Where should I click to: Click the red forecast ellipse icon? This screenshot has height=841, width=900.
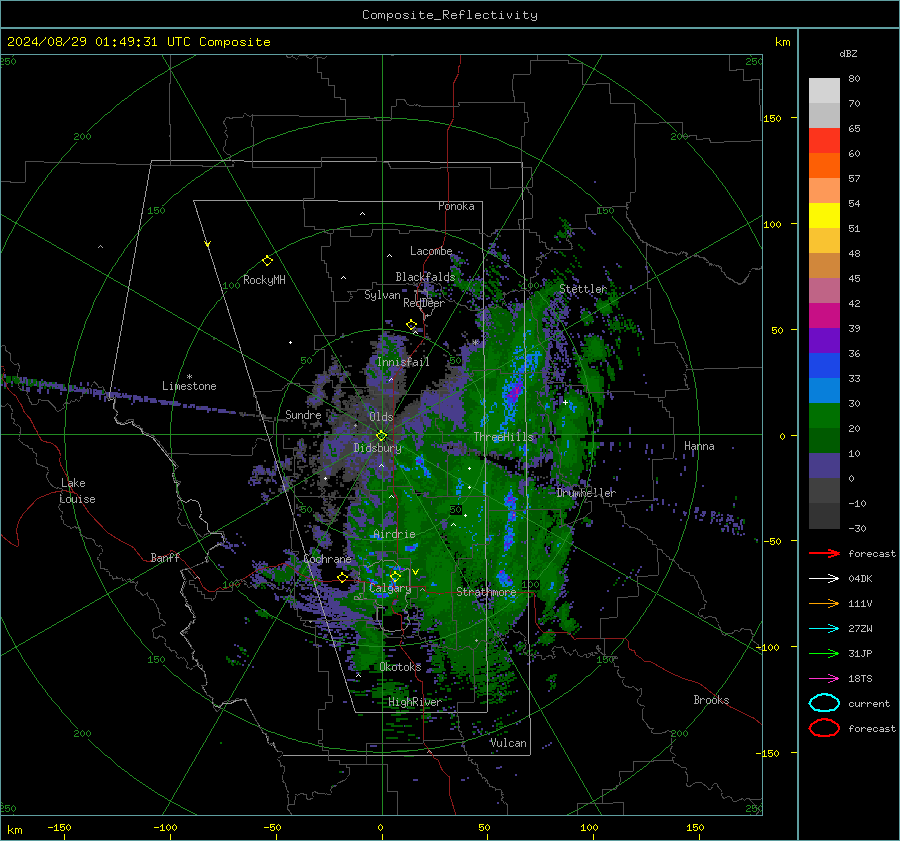coord(824,728)
